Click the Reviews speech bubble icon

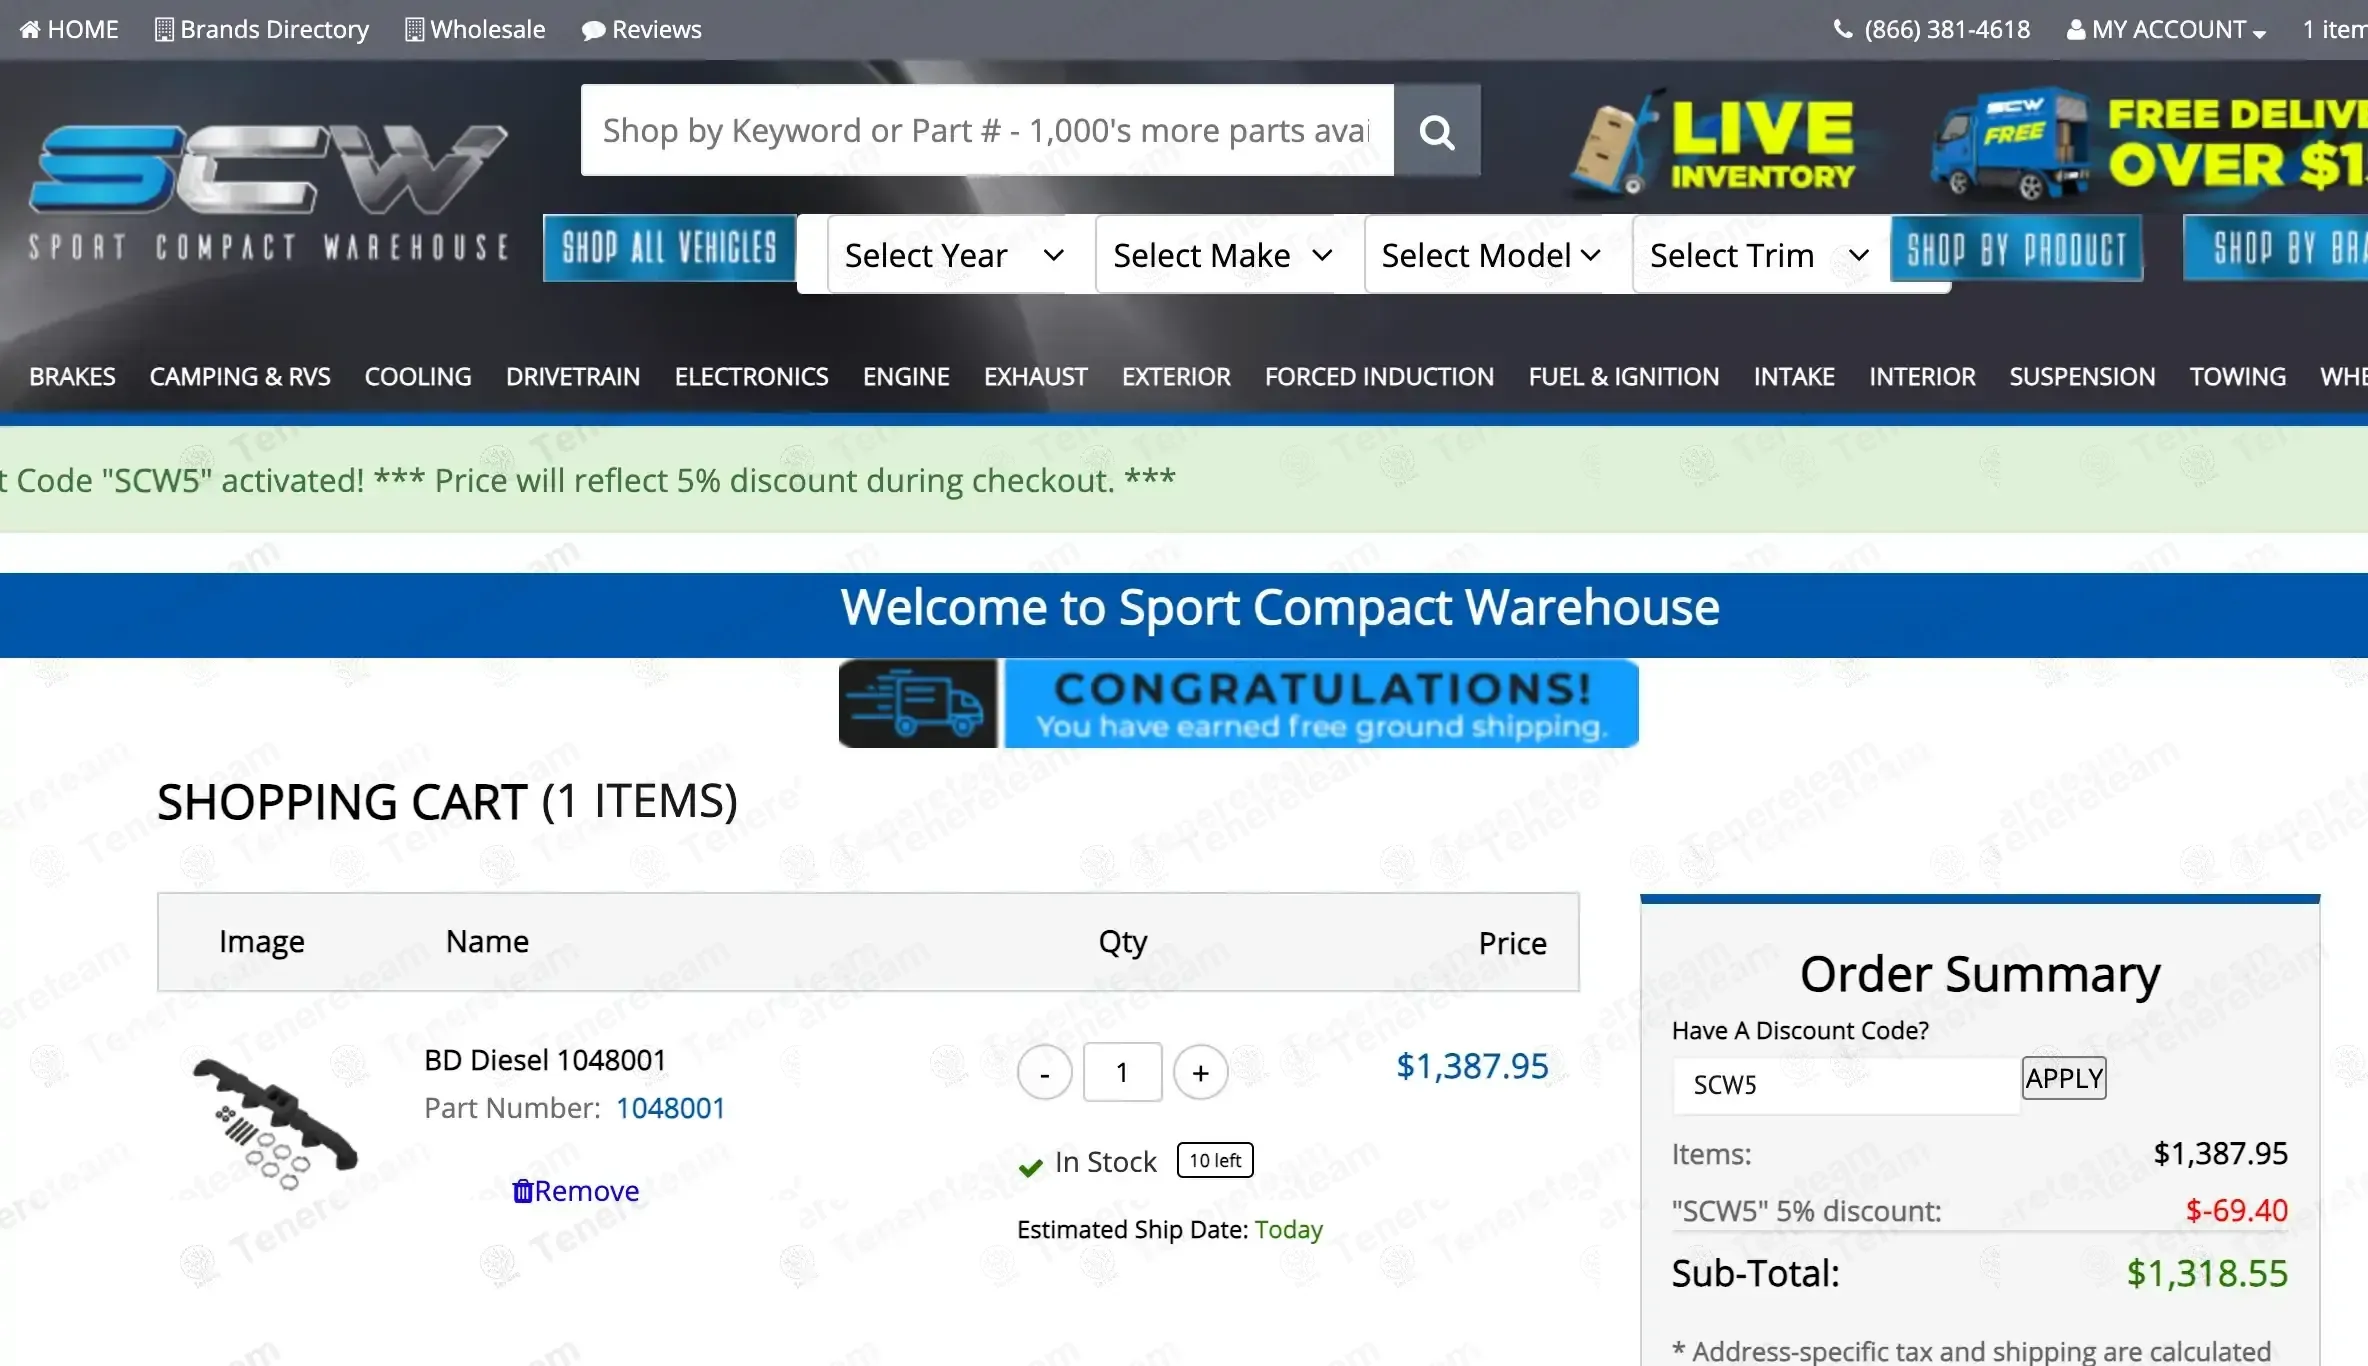(x=594, y=30)
